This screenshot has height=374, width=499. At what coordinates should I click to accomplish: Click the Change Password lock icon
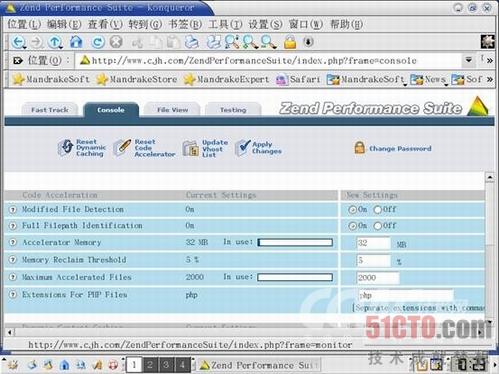click(359, 148)
